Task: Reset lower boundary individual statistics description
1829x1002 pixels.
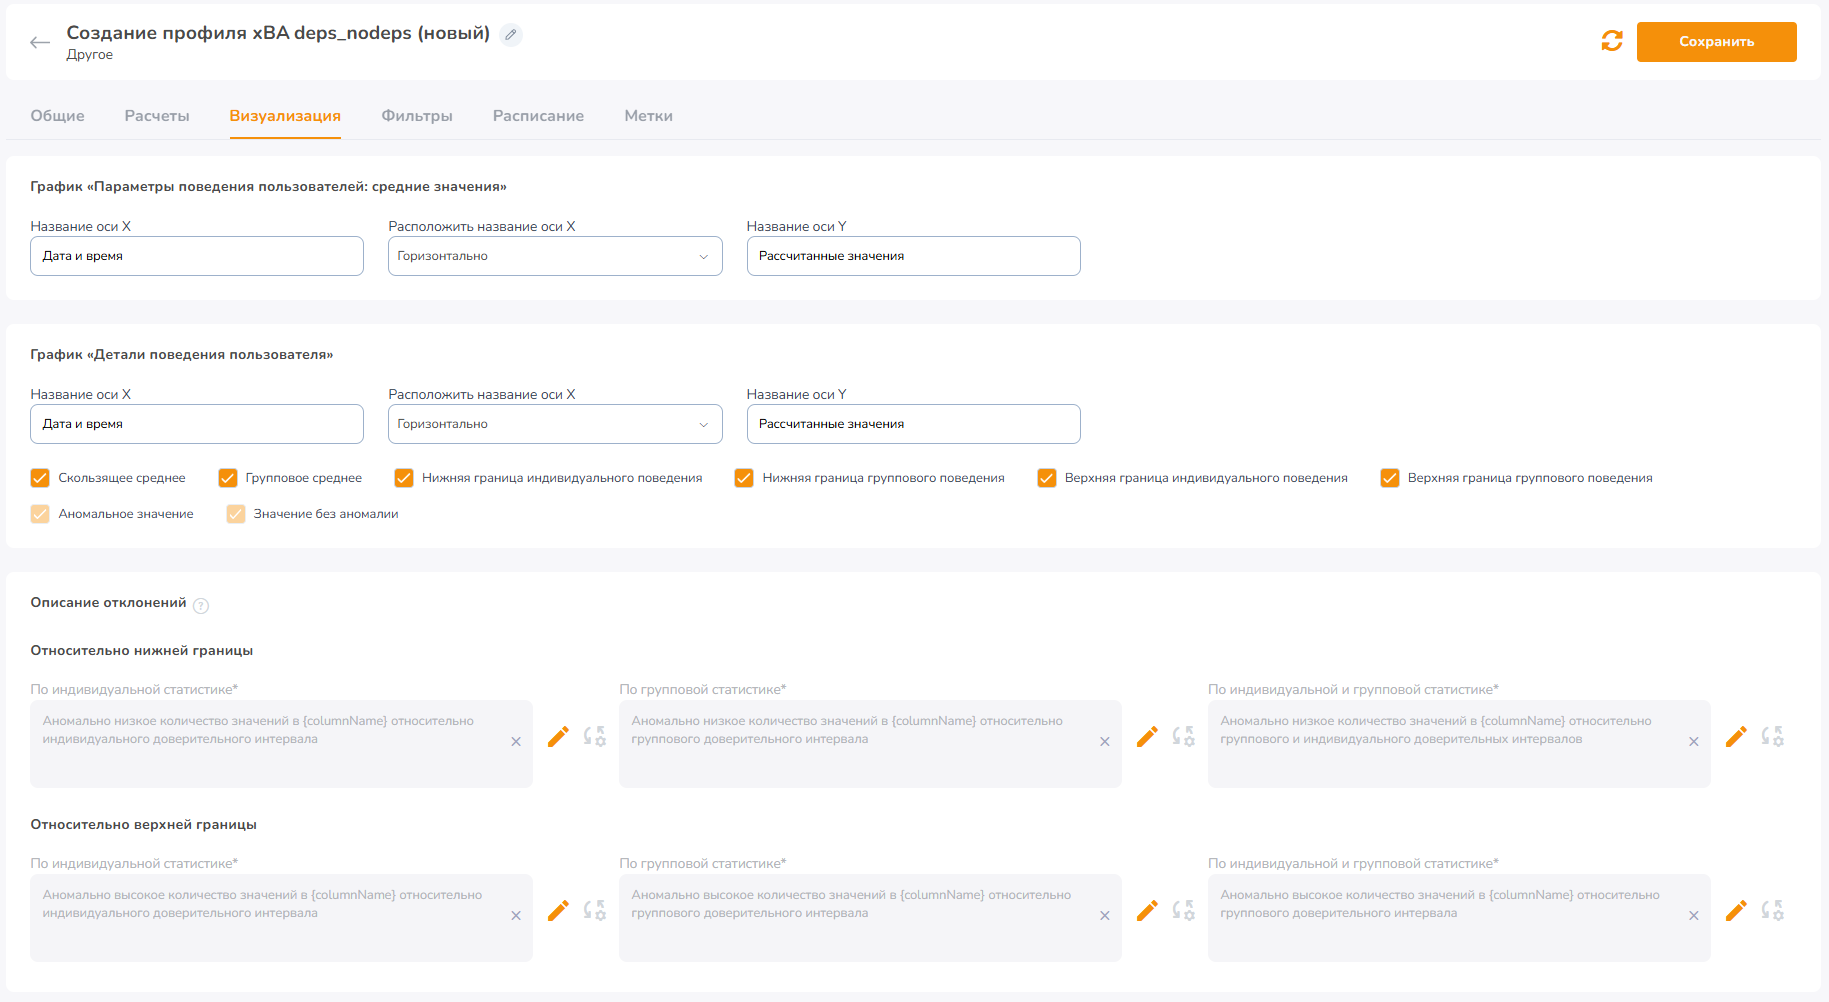Action: pyautogui.click(x=595, y=737)
